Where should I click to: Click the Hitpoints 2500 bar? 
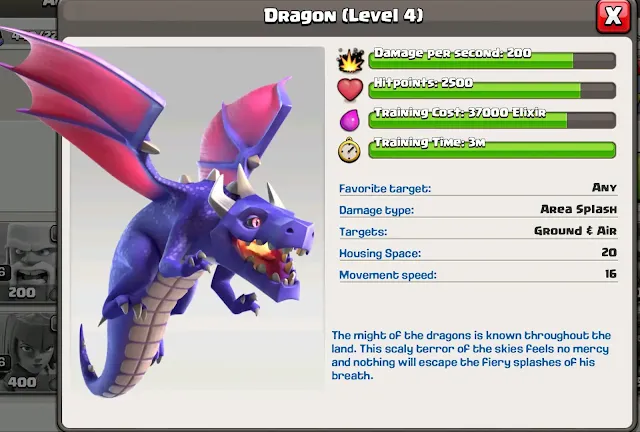(492, 90)
